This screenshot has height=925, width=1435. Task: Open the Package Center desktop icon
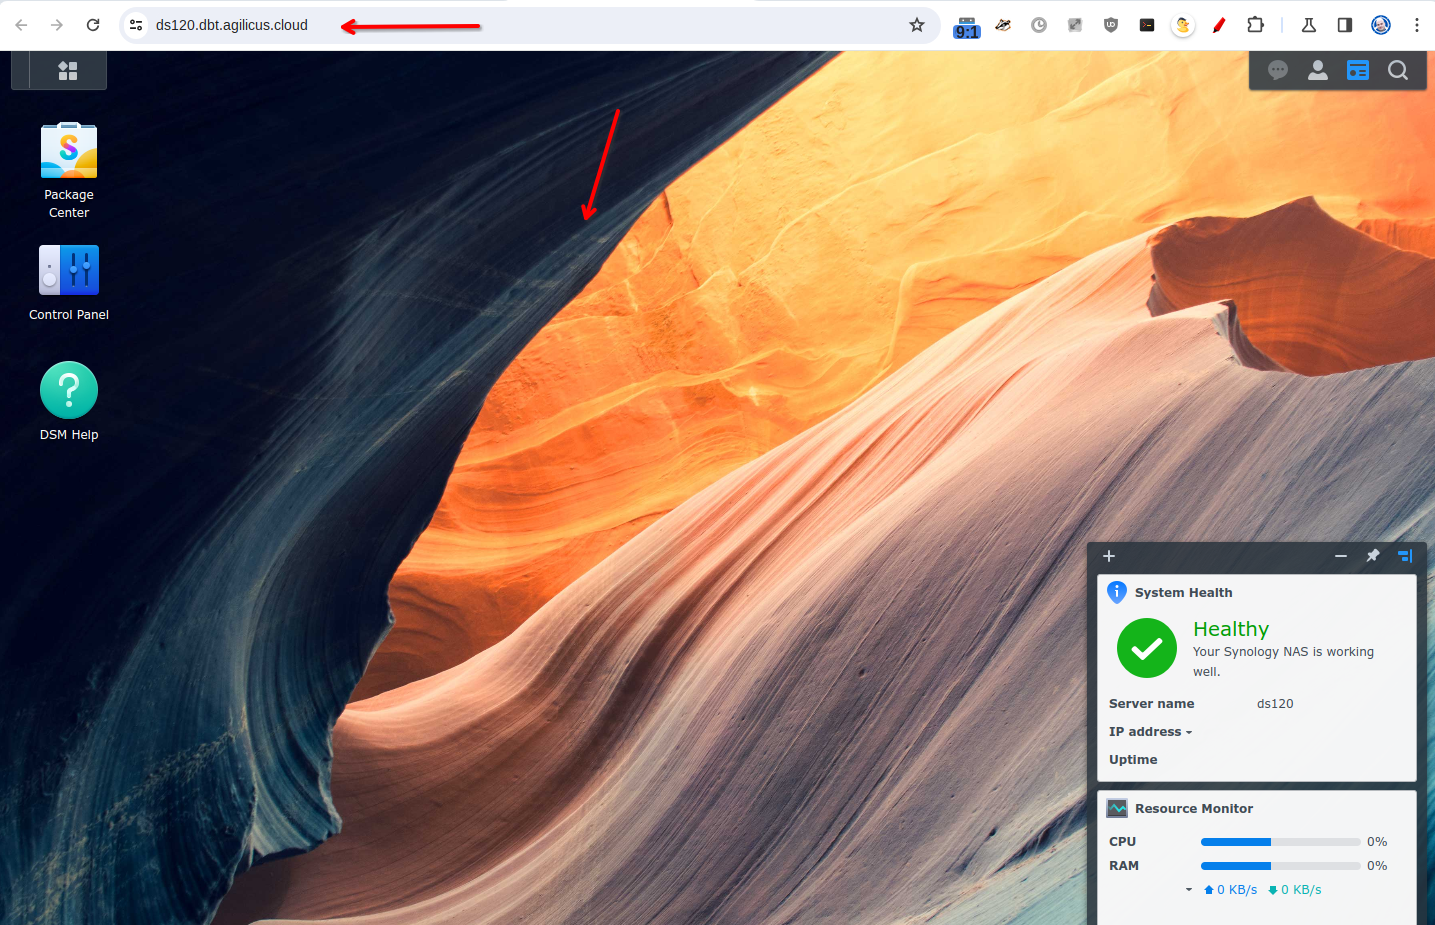[x=69, y=151]
